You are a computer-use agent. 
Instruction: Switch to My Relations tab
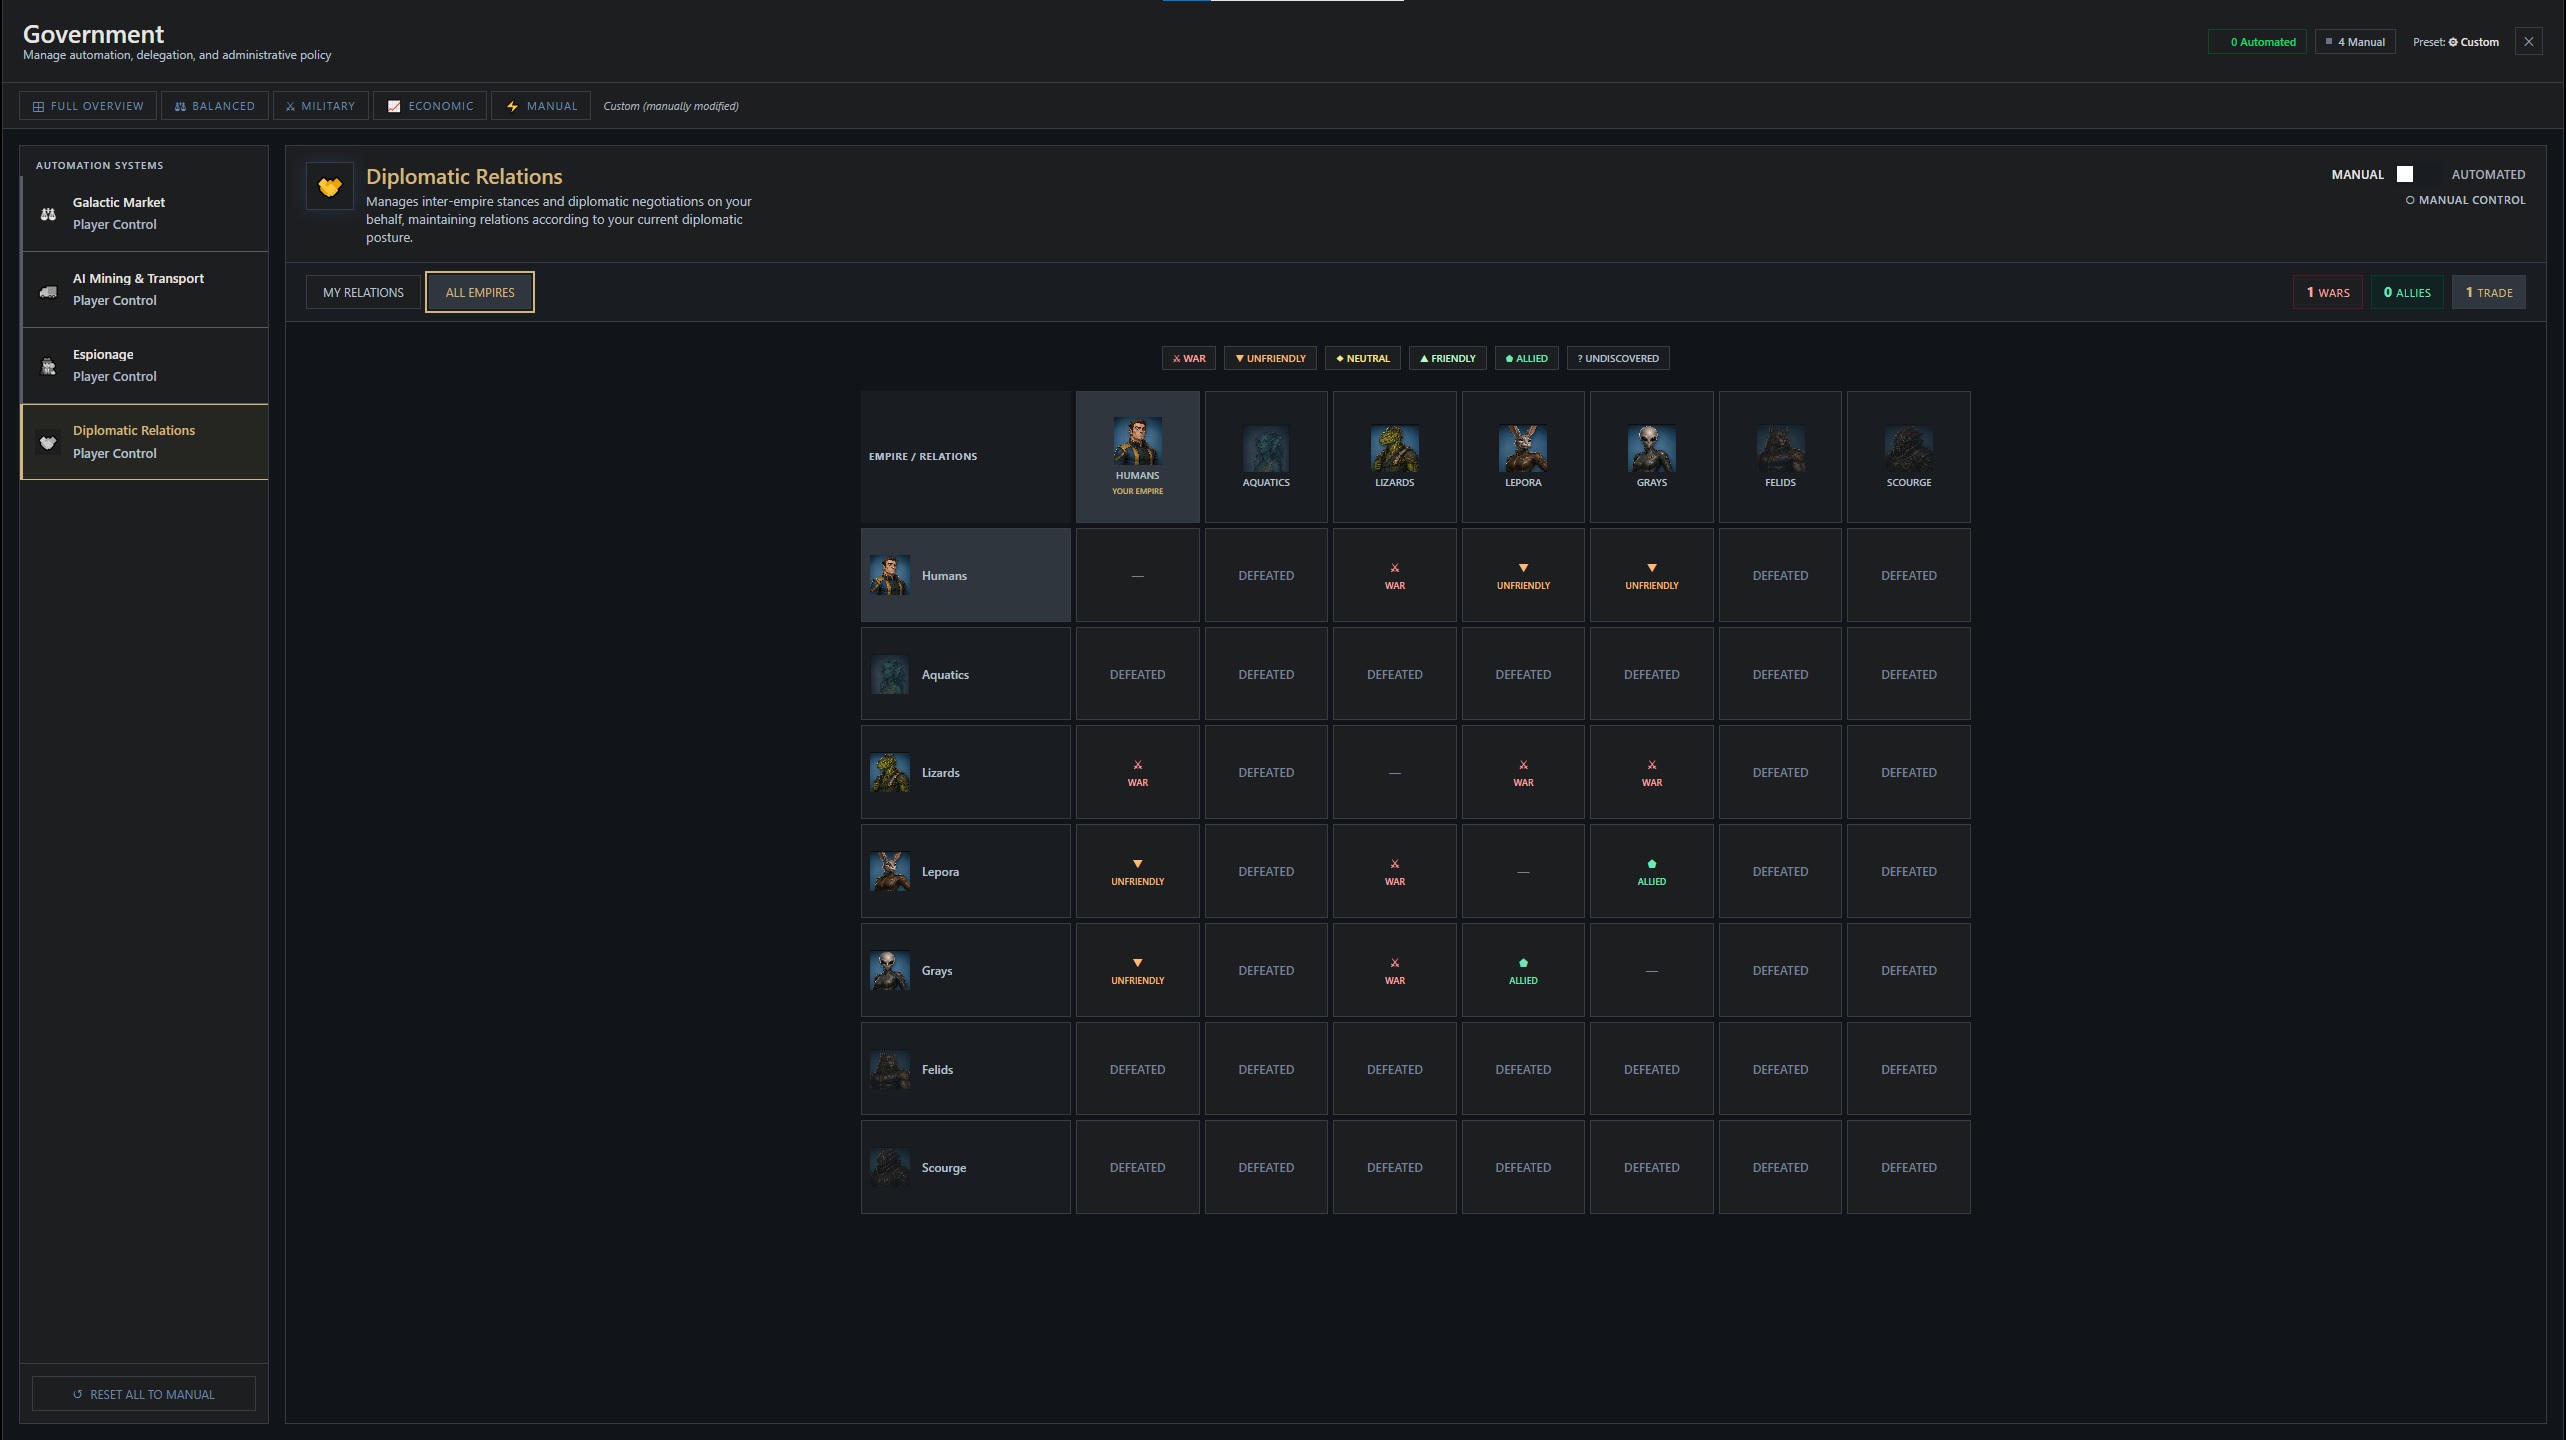363,292
